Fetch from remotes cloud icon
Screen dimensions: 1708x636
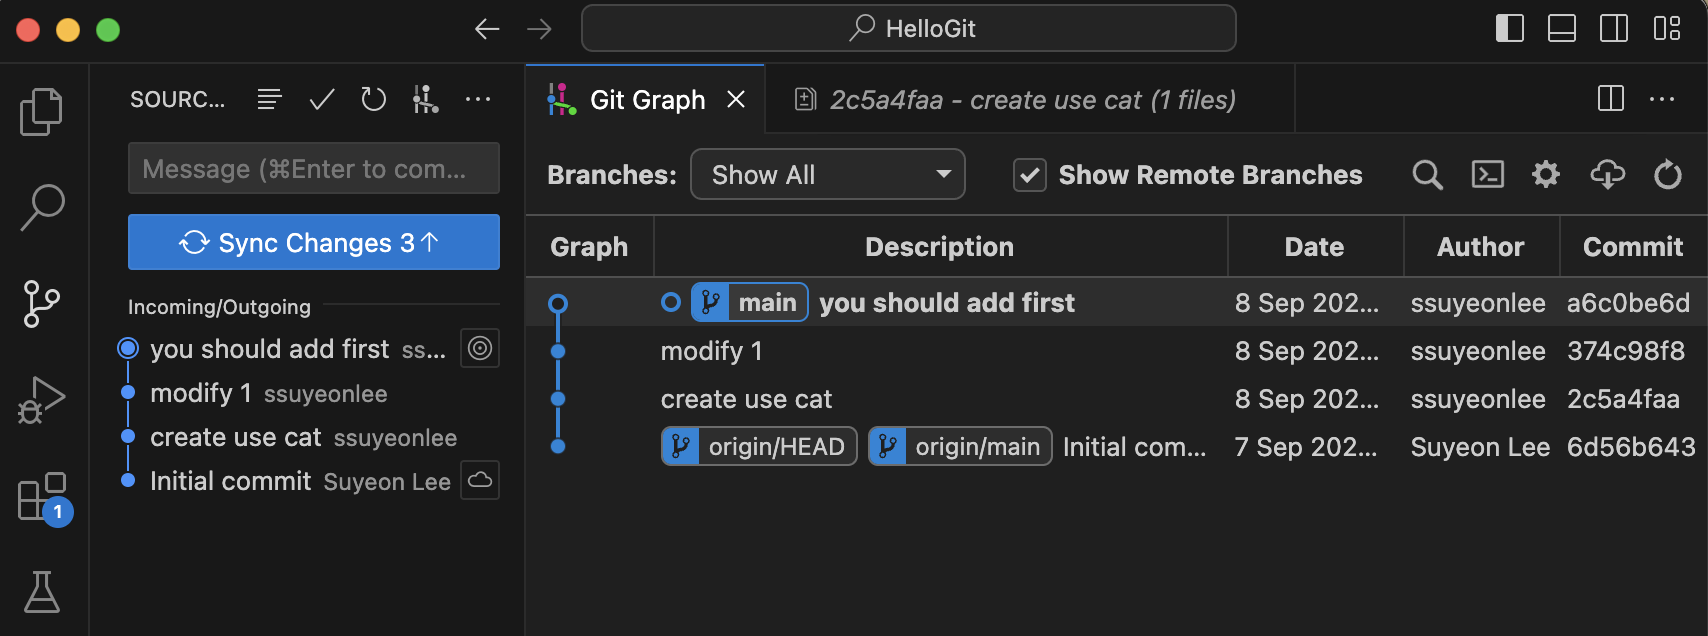click(x=1607, y=175)
